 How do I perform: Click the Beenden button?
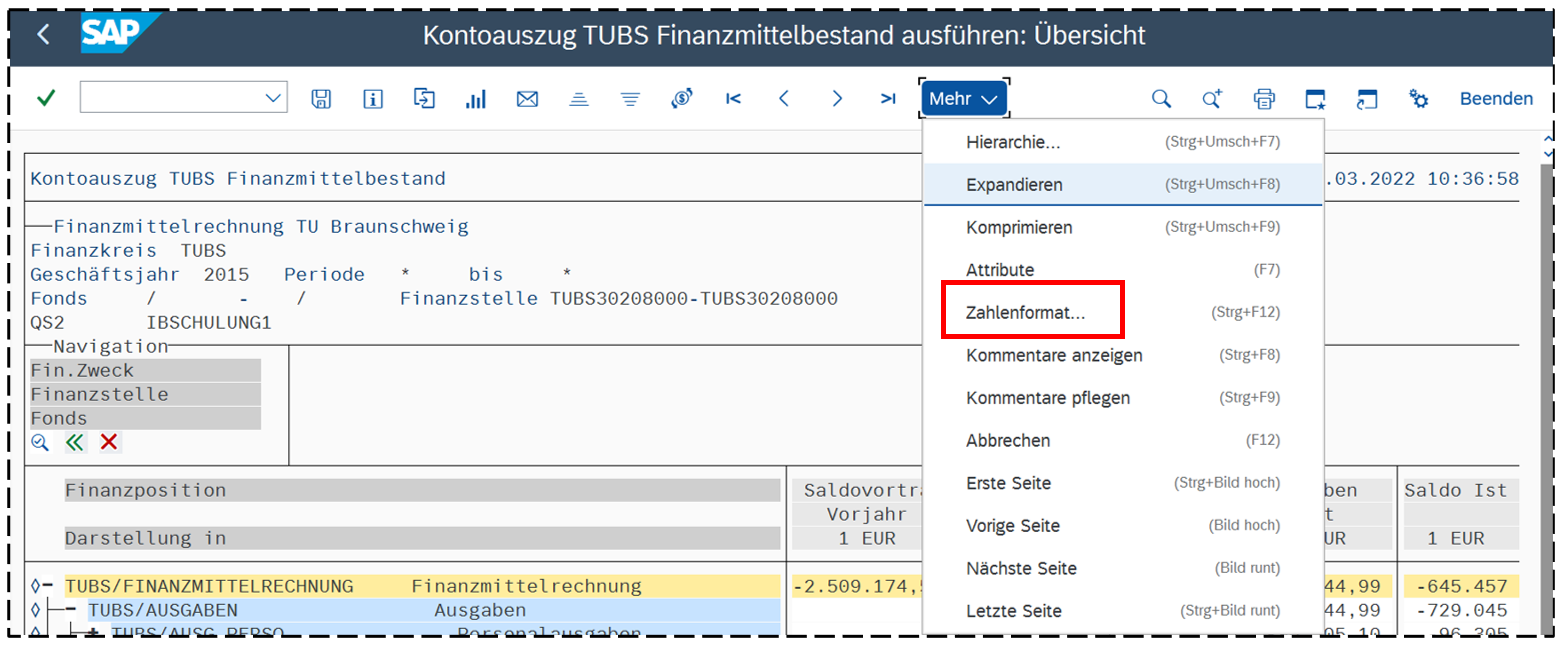coord(1496,98)
